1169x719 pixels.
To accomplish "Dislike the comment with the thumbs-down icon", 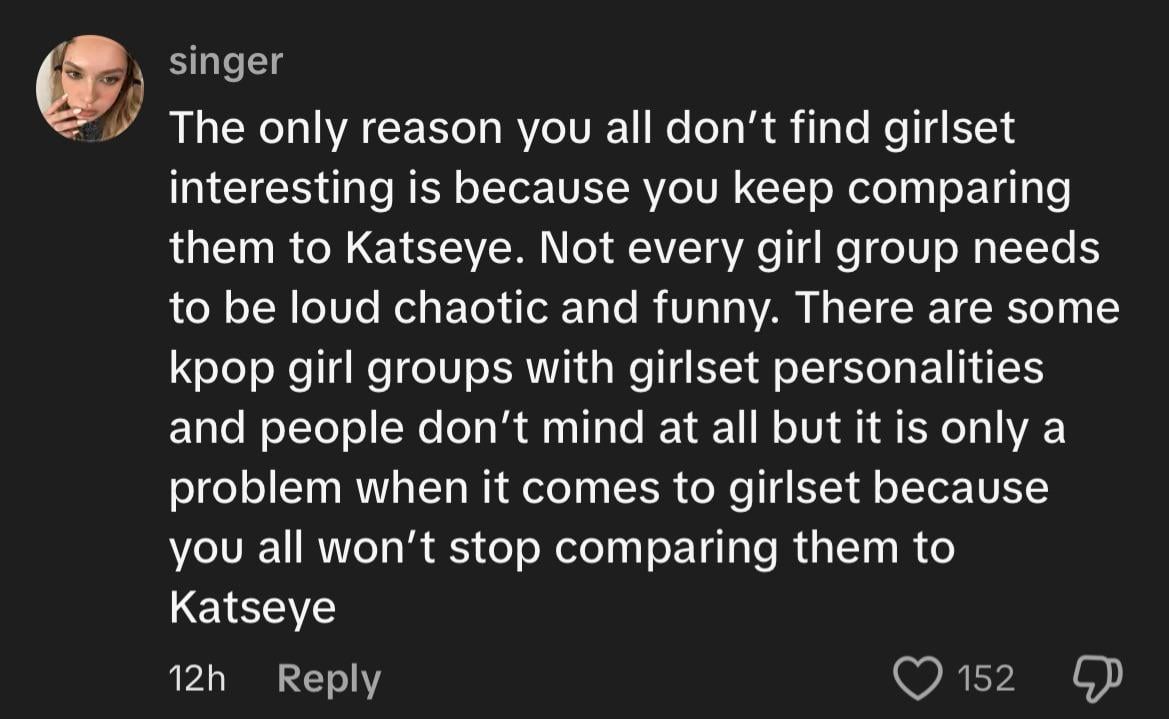I will [x=1098, y=678].
